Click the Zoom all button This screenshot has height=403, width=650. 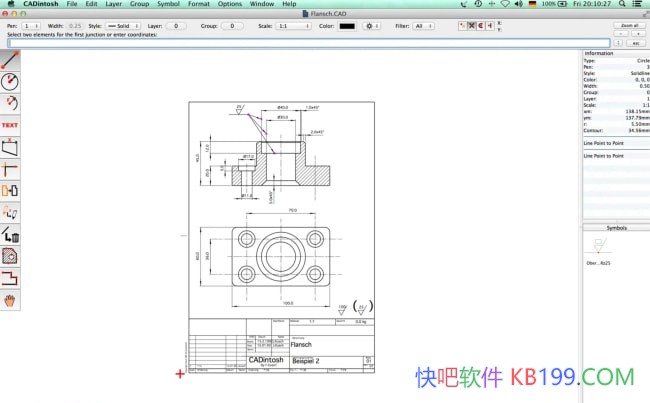pos(629,25)
